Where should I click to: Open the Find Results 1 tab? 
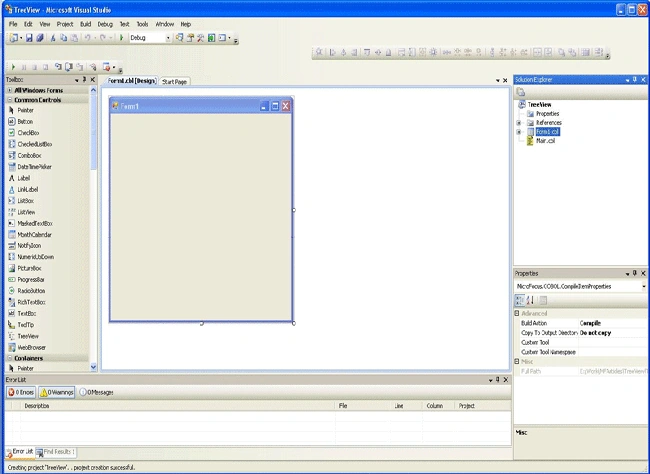coord(56,452)
